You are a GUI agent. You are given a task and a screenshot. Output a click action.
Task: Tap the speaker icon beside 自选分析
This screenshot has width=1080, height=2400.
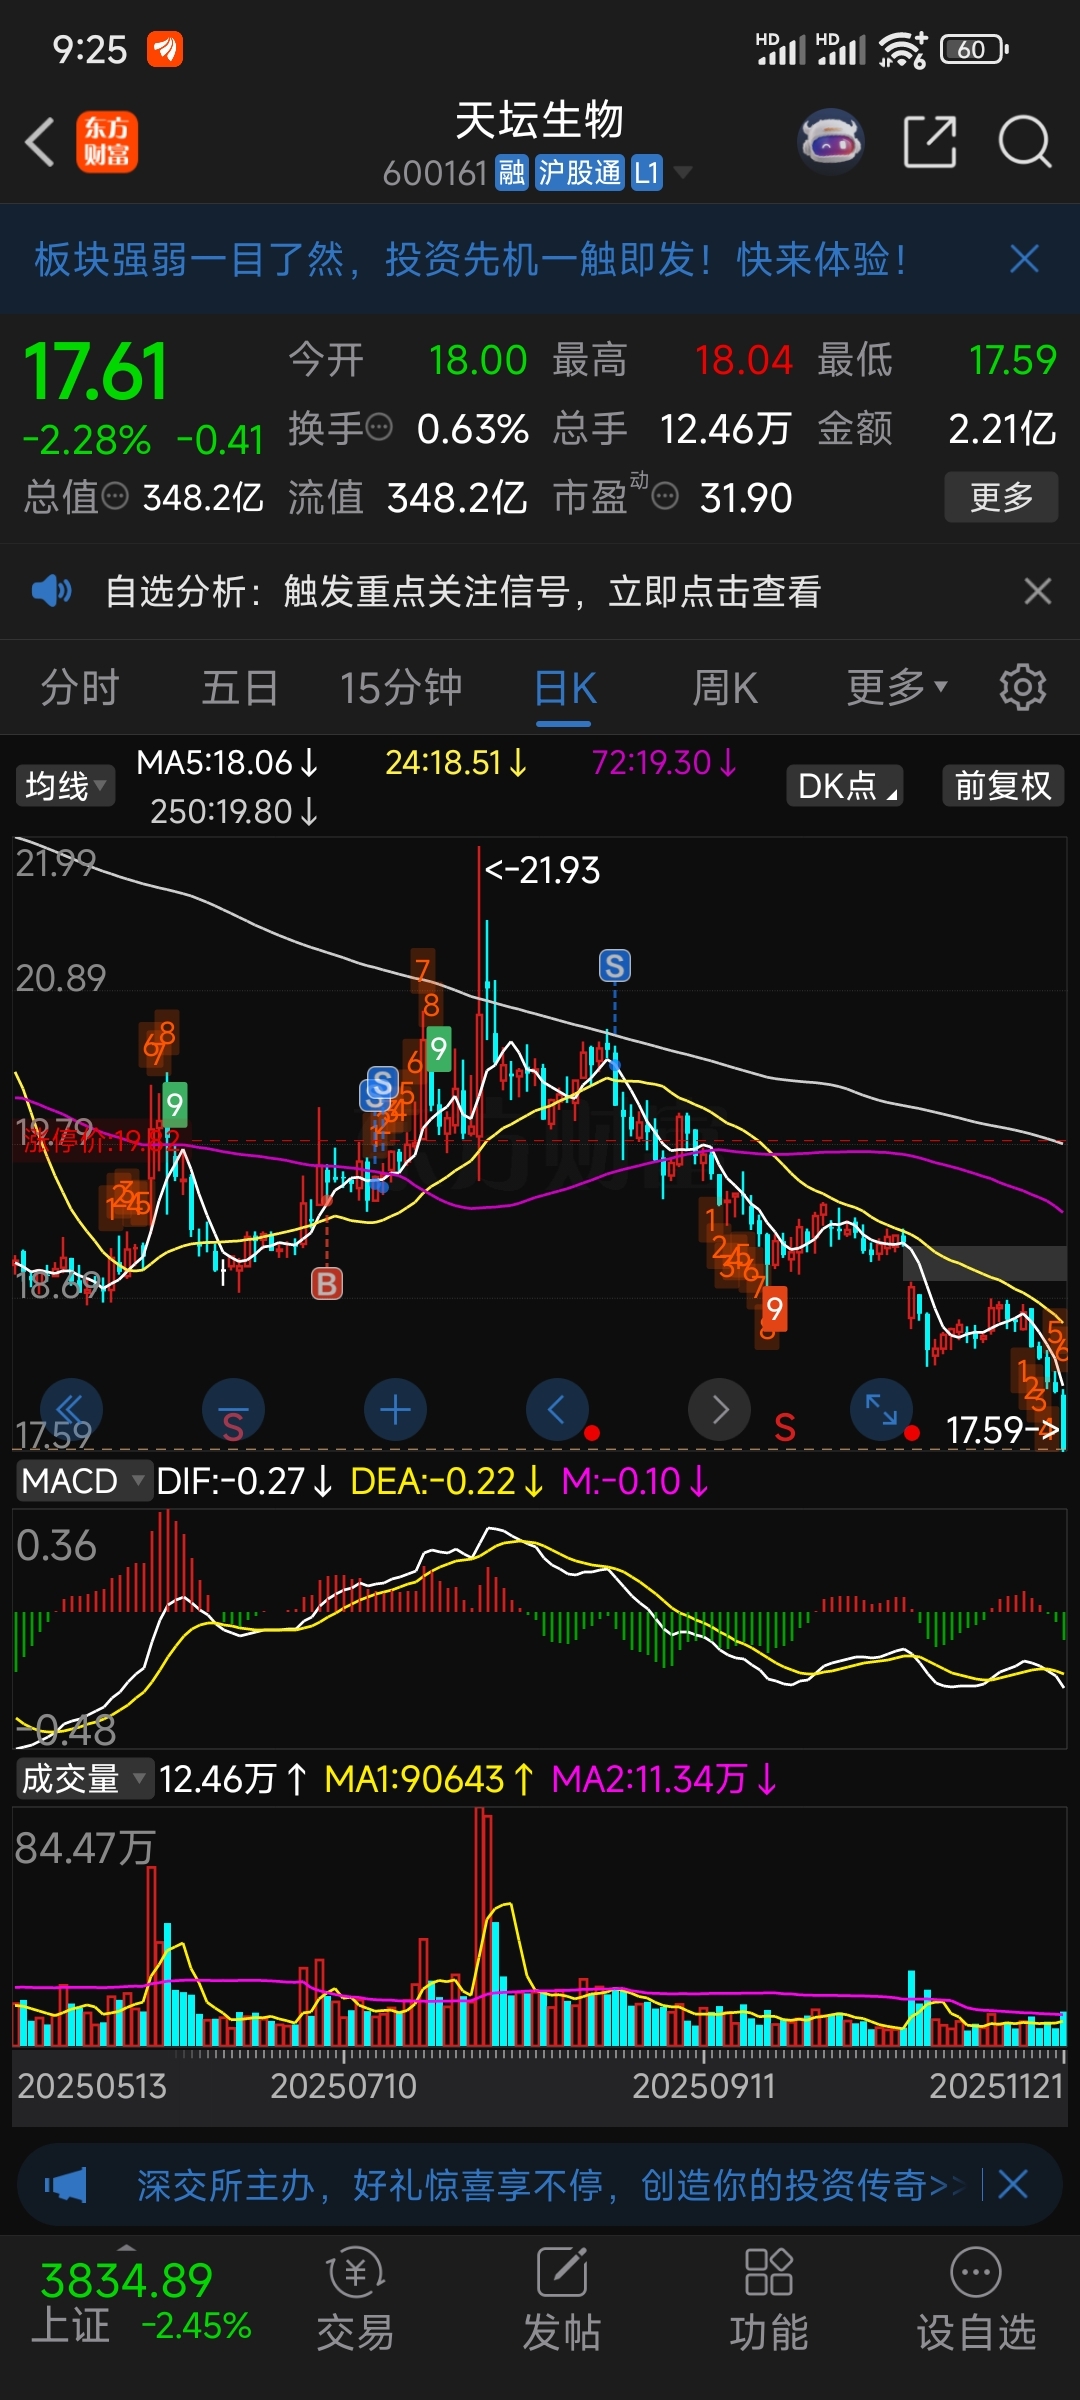[x=51, y=591]
